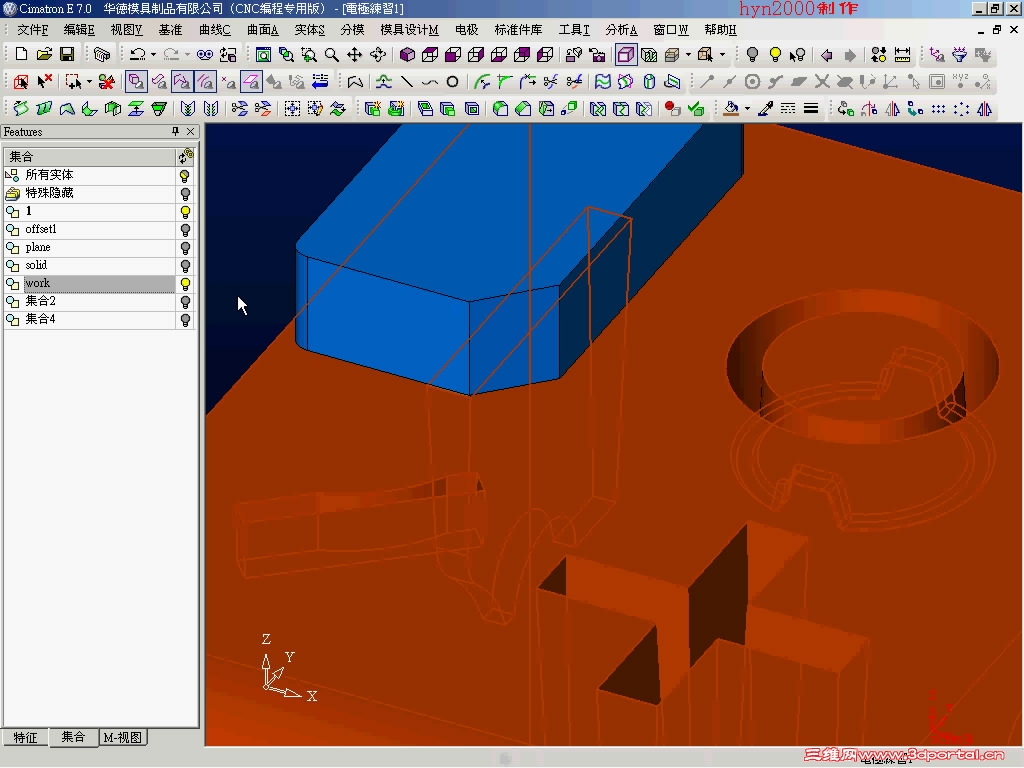
Task: Click the unselect cursor with red X
Action: [x=44, y=82]
